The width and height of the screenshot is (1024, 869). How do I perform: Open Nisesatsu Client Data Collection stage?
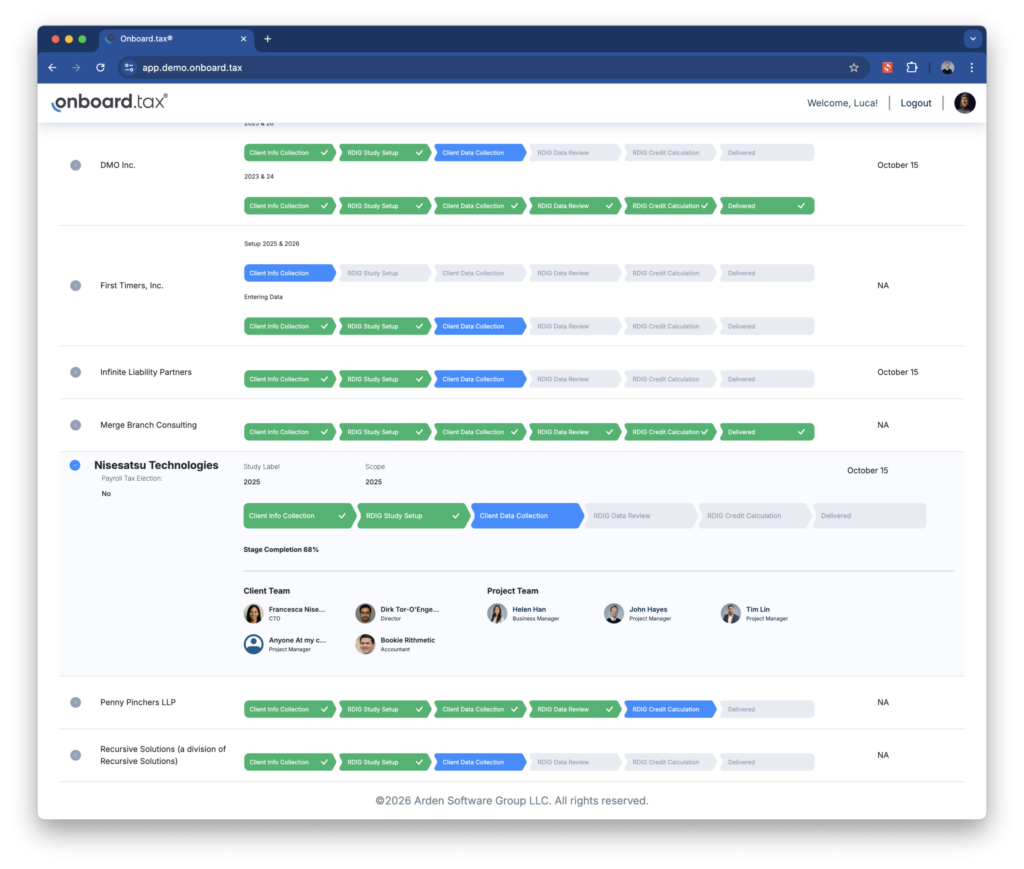pos(526,516)
